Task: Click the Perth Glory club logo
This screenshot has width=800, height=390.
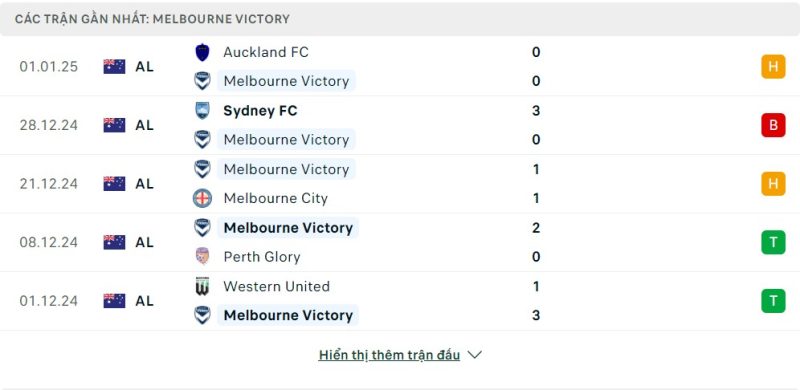Action: (x=203, y=256)
